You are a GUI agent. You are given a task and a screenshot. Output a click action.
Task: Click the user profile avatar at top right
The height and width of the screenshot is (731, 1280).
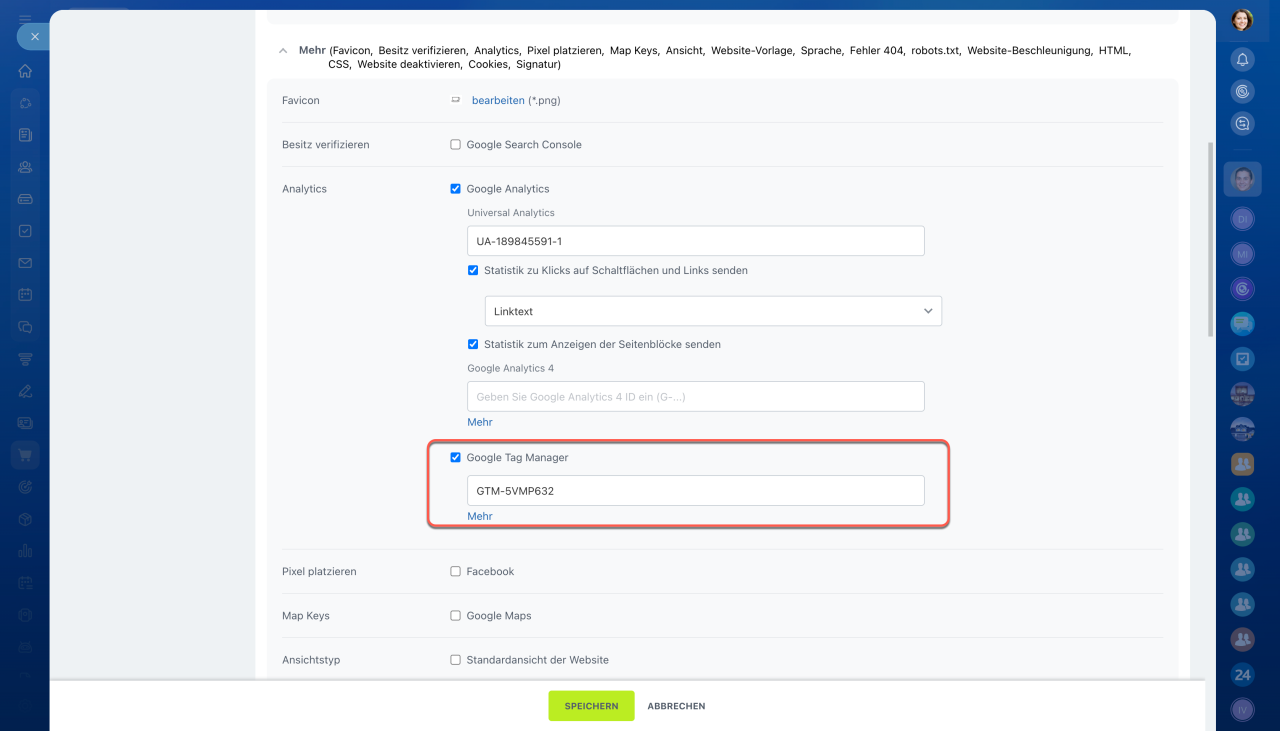click(1242, 20)
